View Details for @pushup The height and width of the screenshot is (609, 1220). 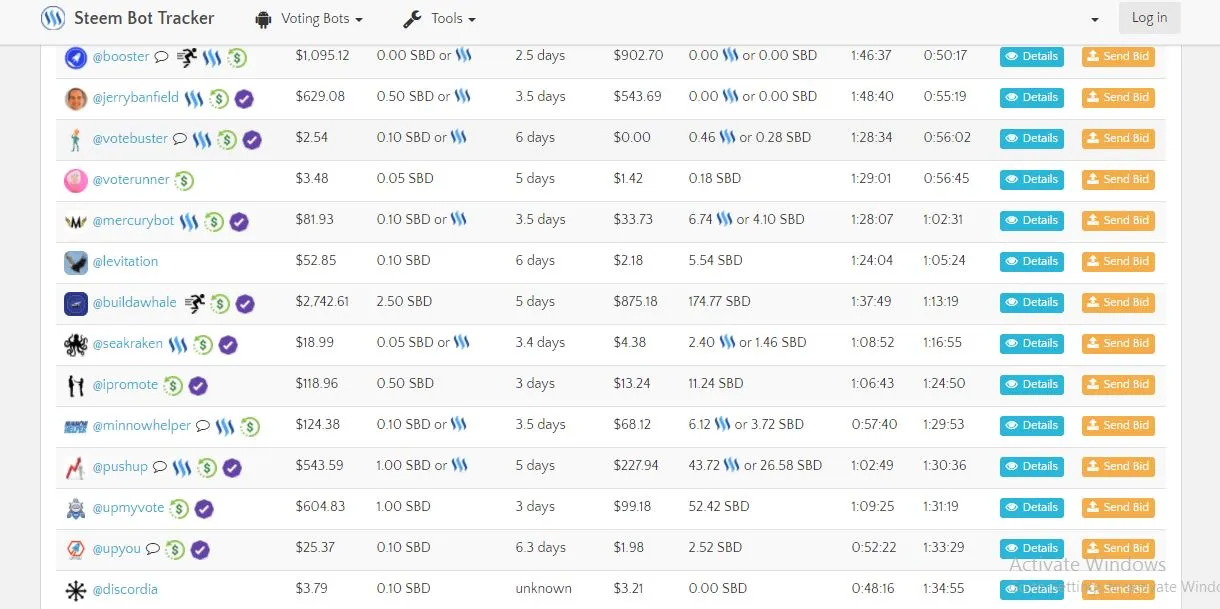point(1032,467)
